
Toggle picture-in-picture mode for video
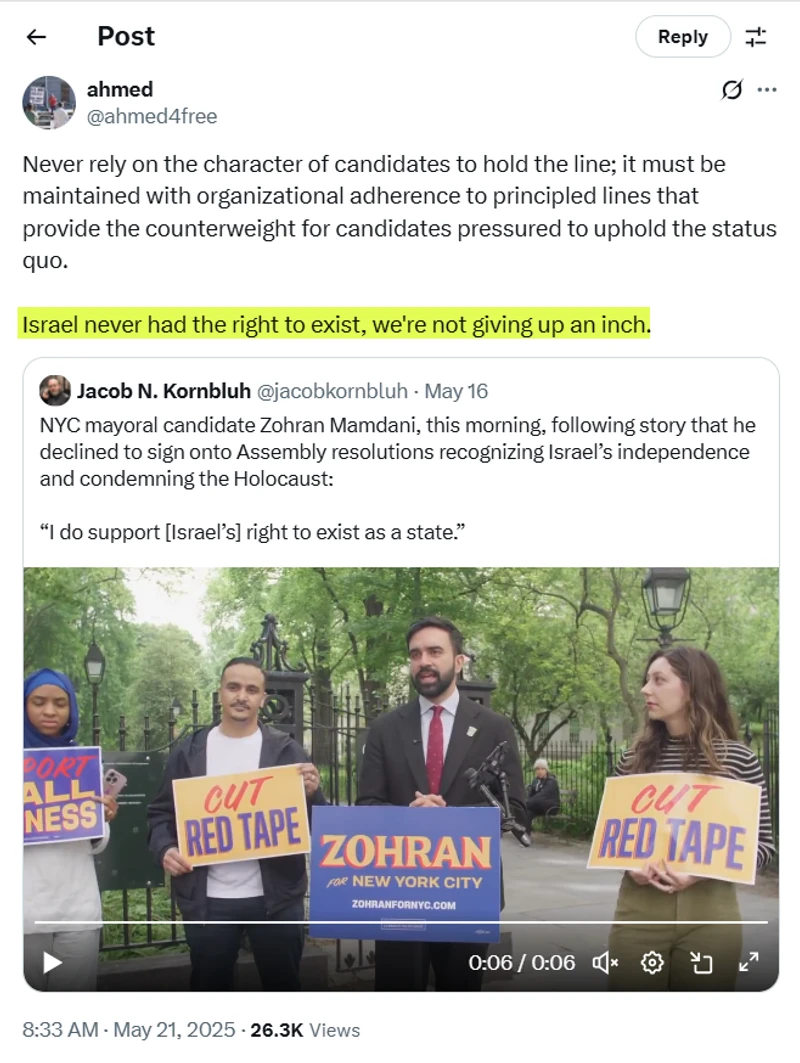click(701, 962)
